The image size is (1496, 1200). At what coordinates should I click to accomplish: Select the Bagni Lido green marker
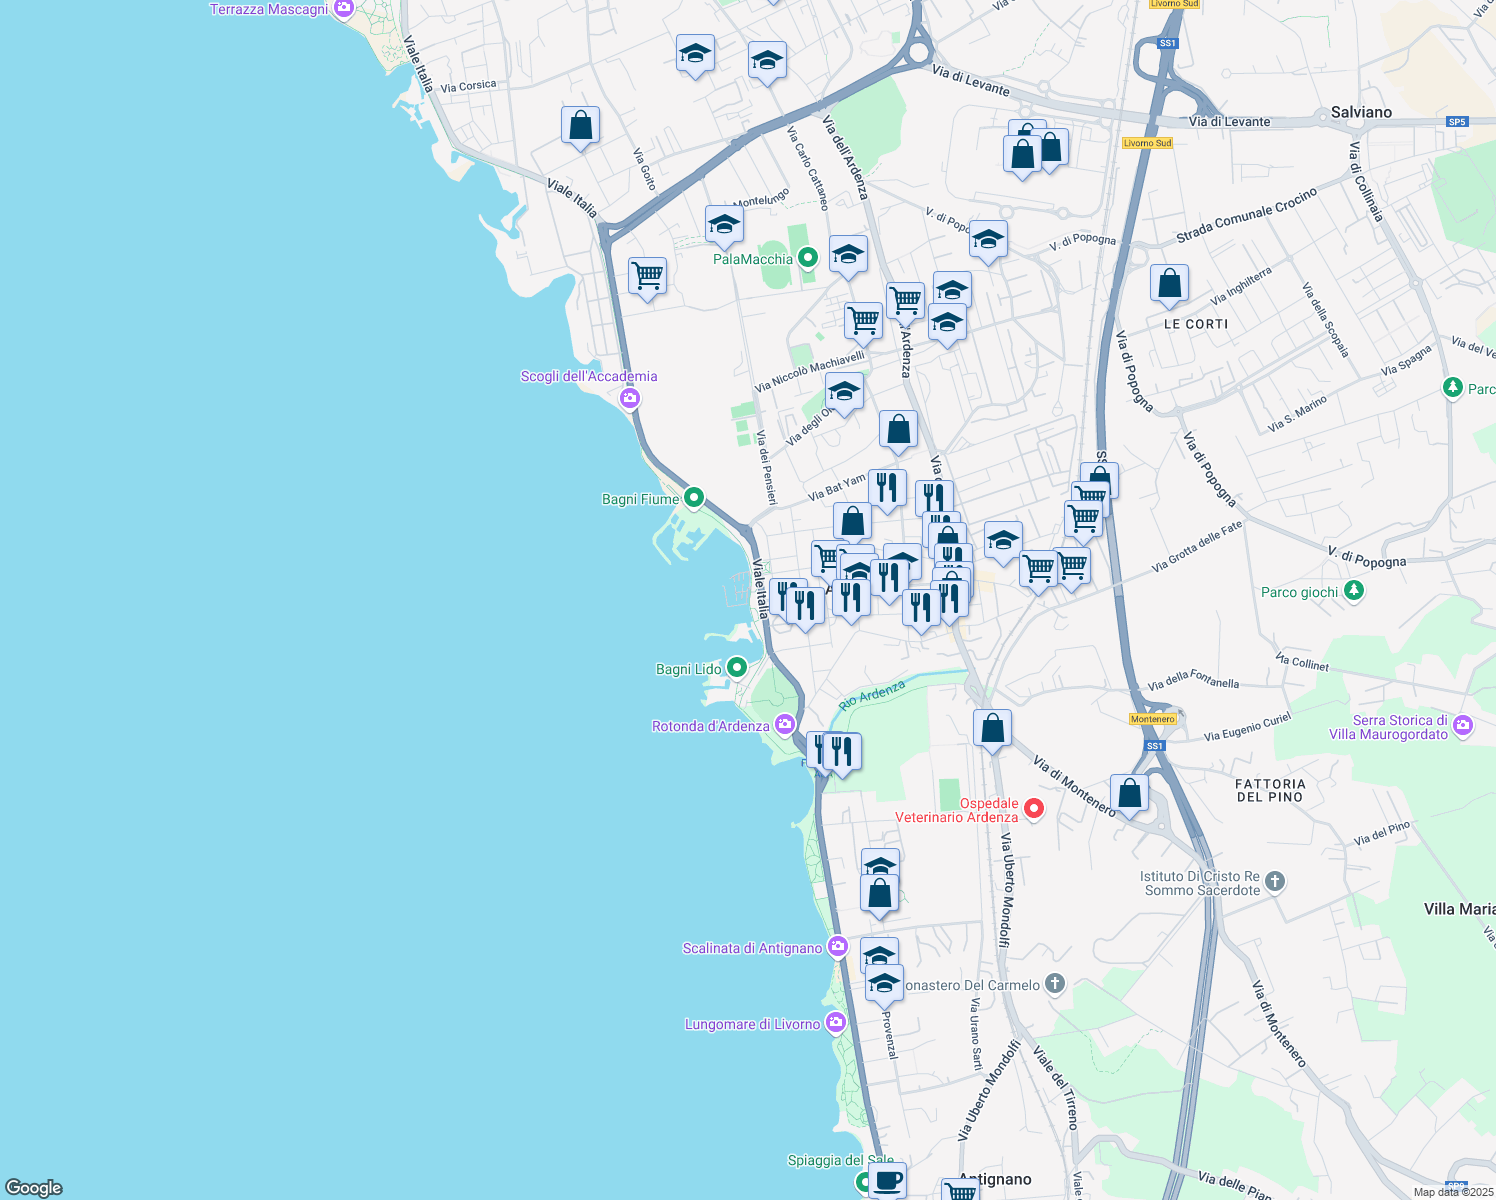(x=737, y=667)
